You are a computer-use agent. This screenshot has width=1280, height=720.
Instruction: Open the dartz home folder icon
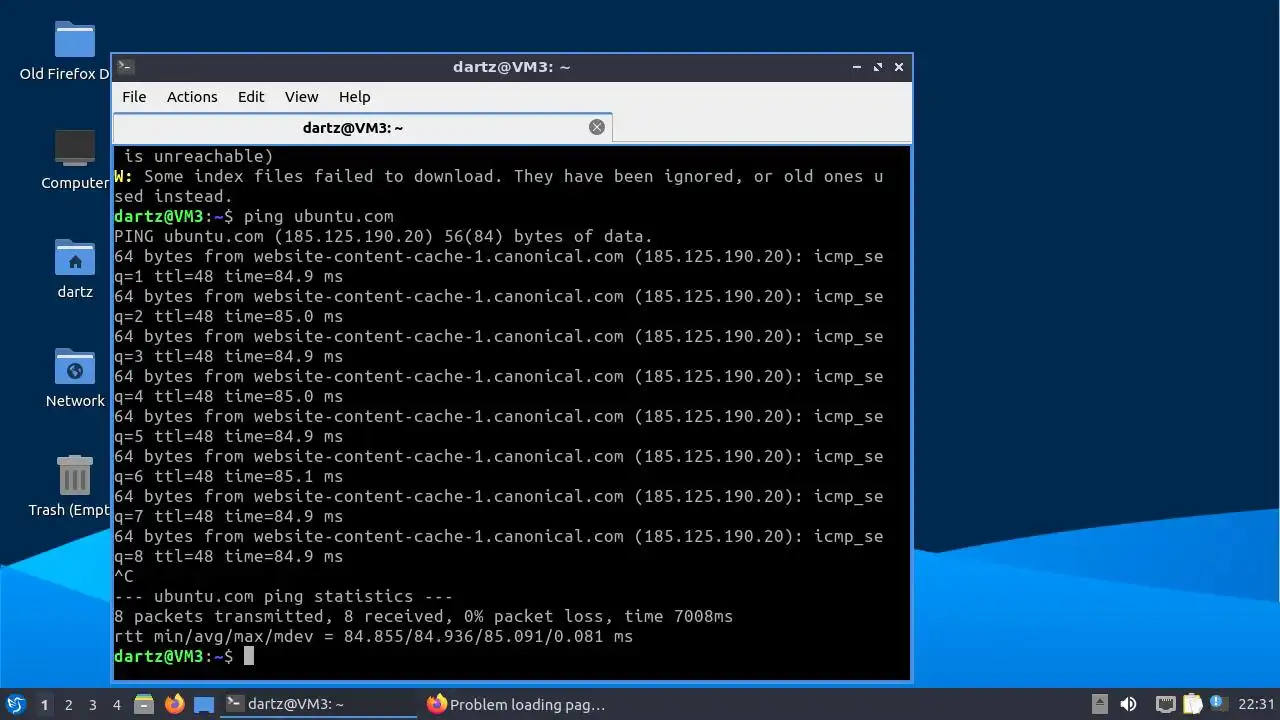[75, 269]
